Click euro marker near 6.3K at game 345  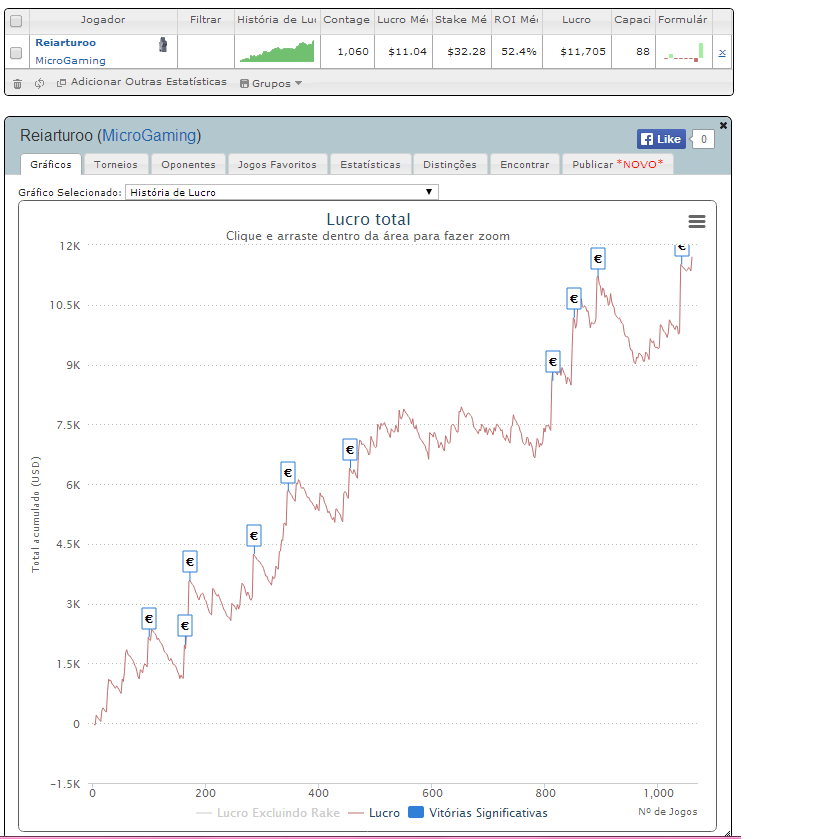click(288, 473)
